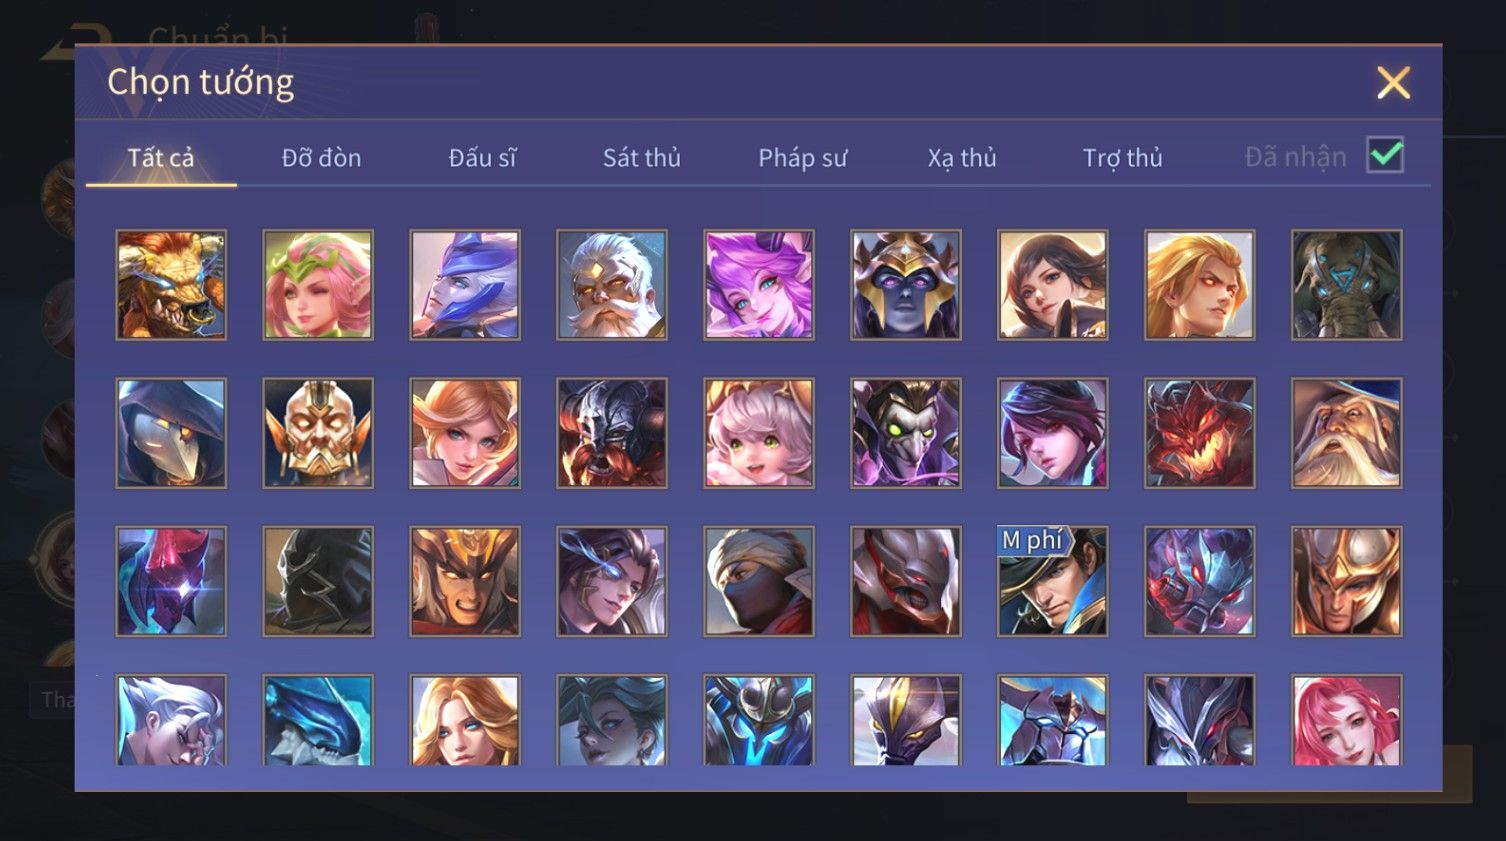Open the Trợ thủ tab
1506x841 pixels.
tap(1123, 158)
